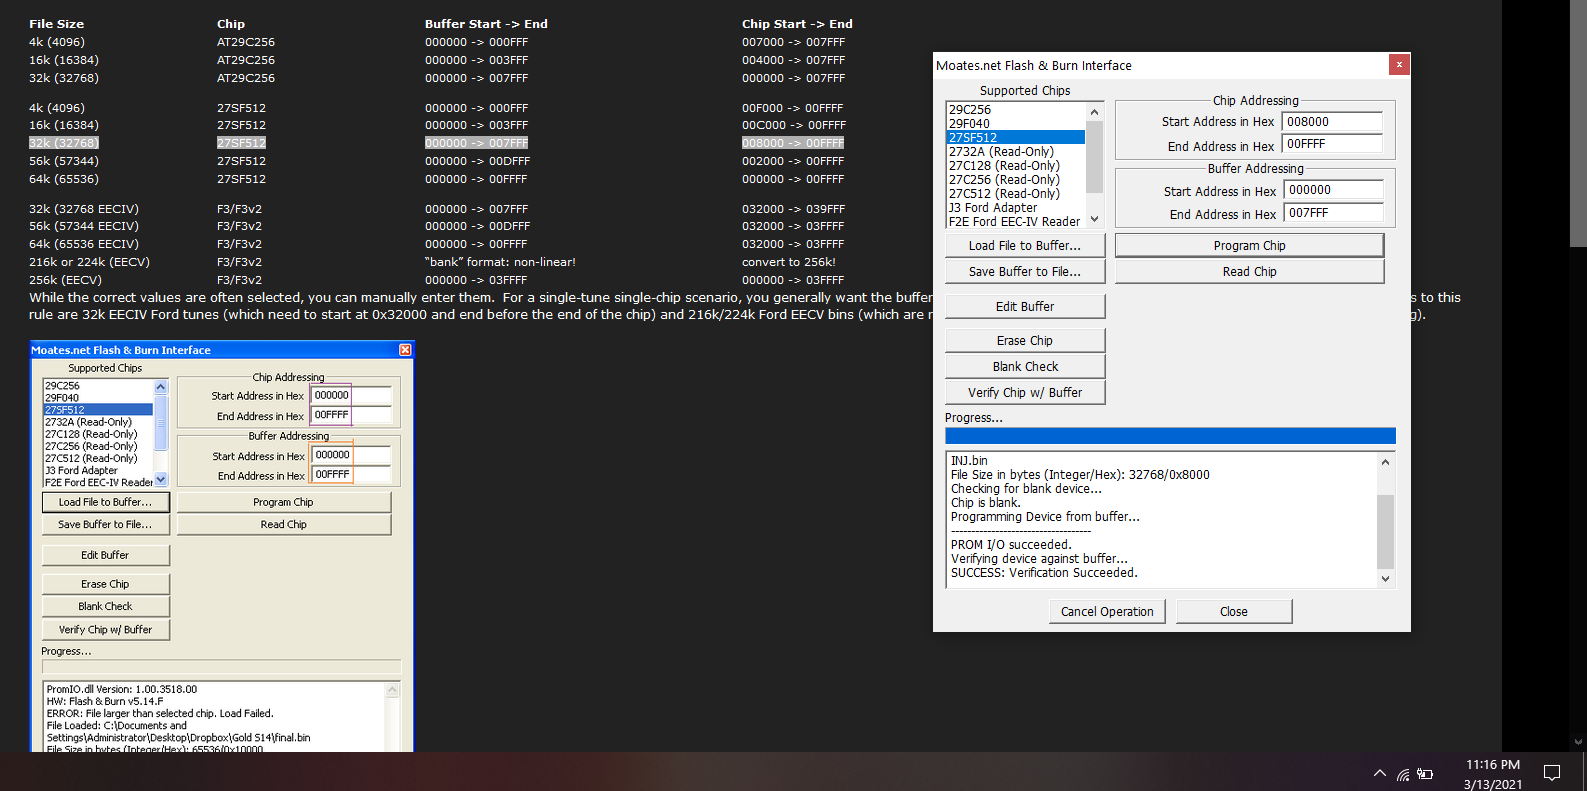Screen dimensions: 1587x791
Task: Show hidden icons in the system tray
Action: pos(1379,773)
